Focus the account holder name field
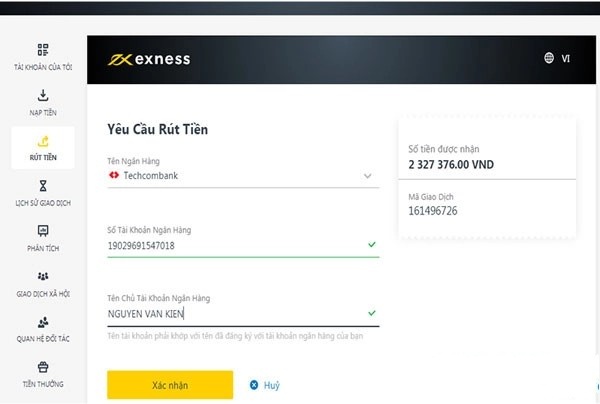Viewport: 600px width, 404px height. pos(243,314)
